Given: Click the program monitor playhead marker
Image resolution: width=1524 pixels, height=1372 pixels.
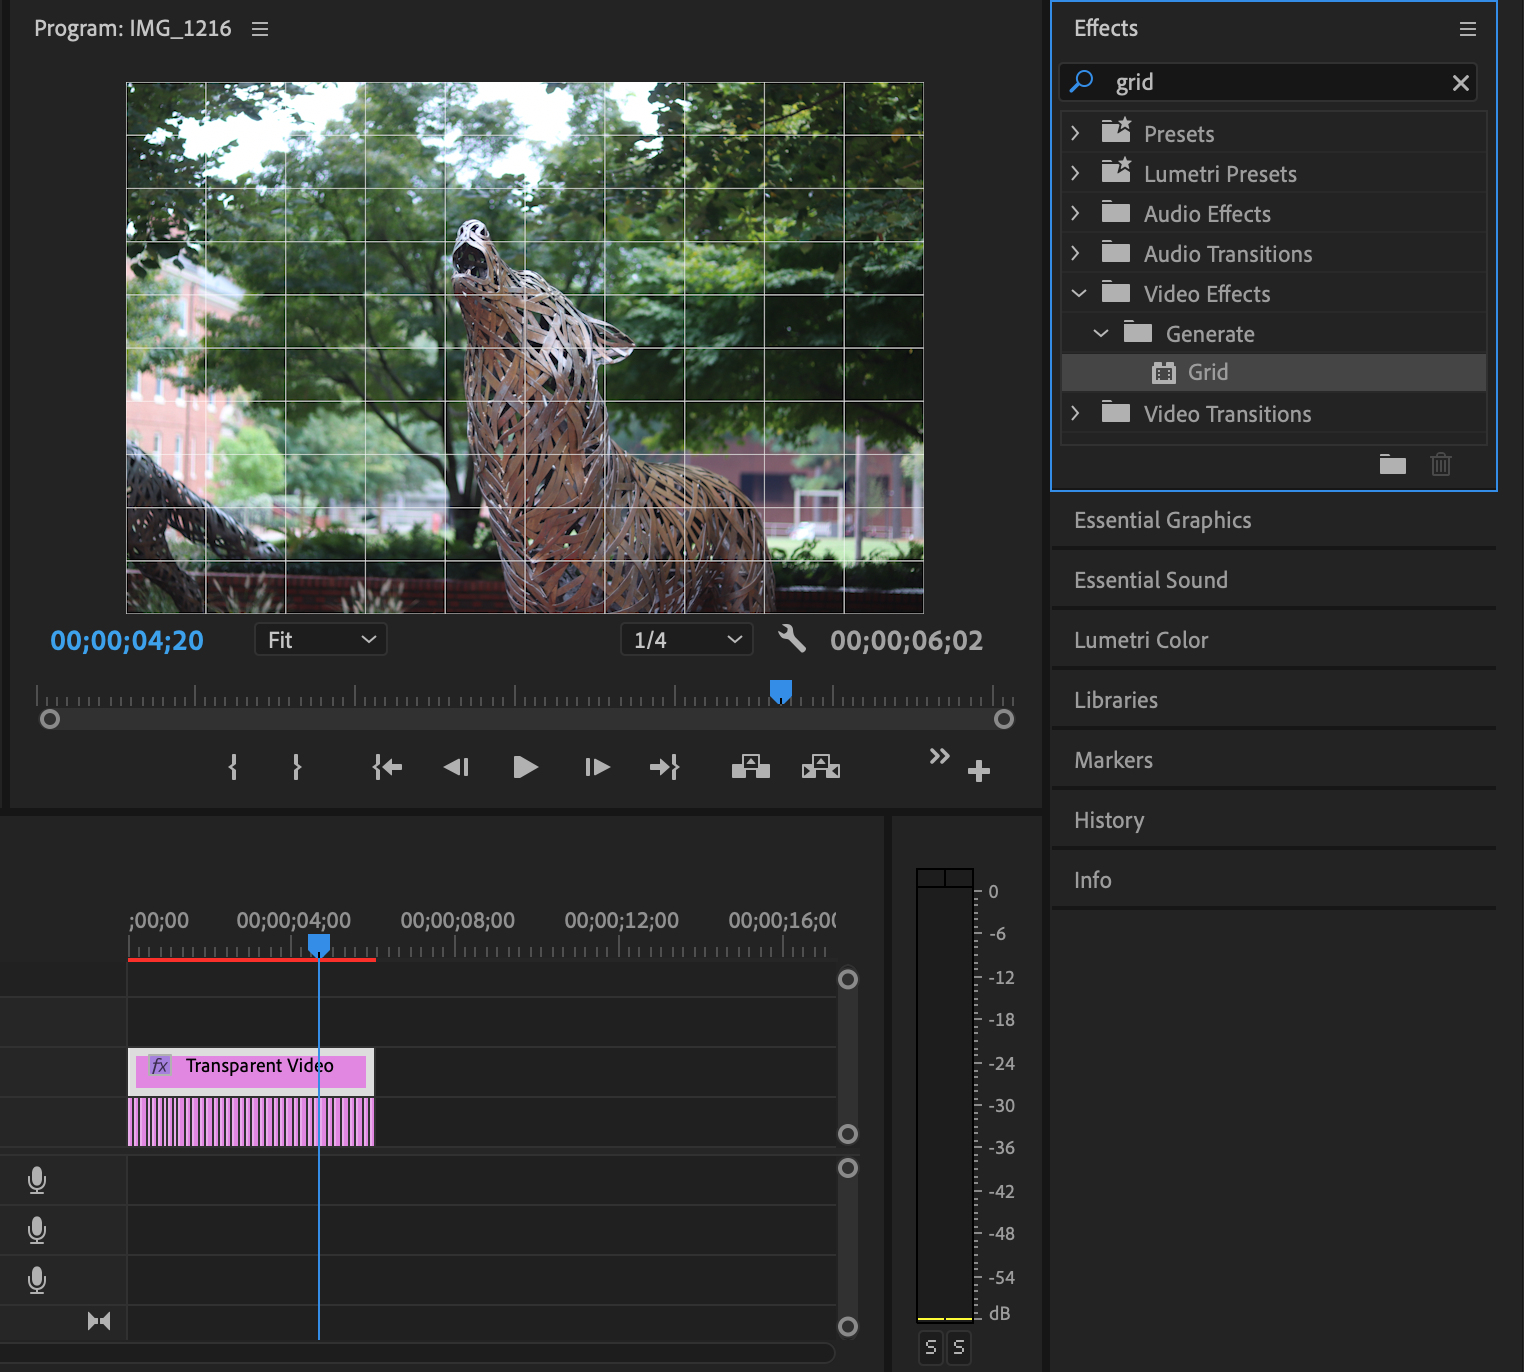Looking at the screenshot, I should tap(781, 692).
